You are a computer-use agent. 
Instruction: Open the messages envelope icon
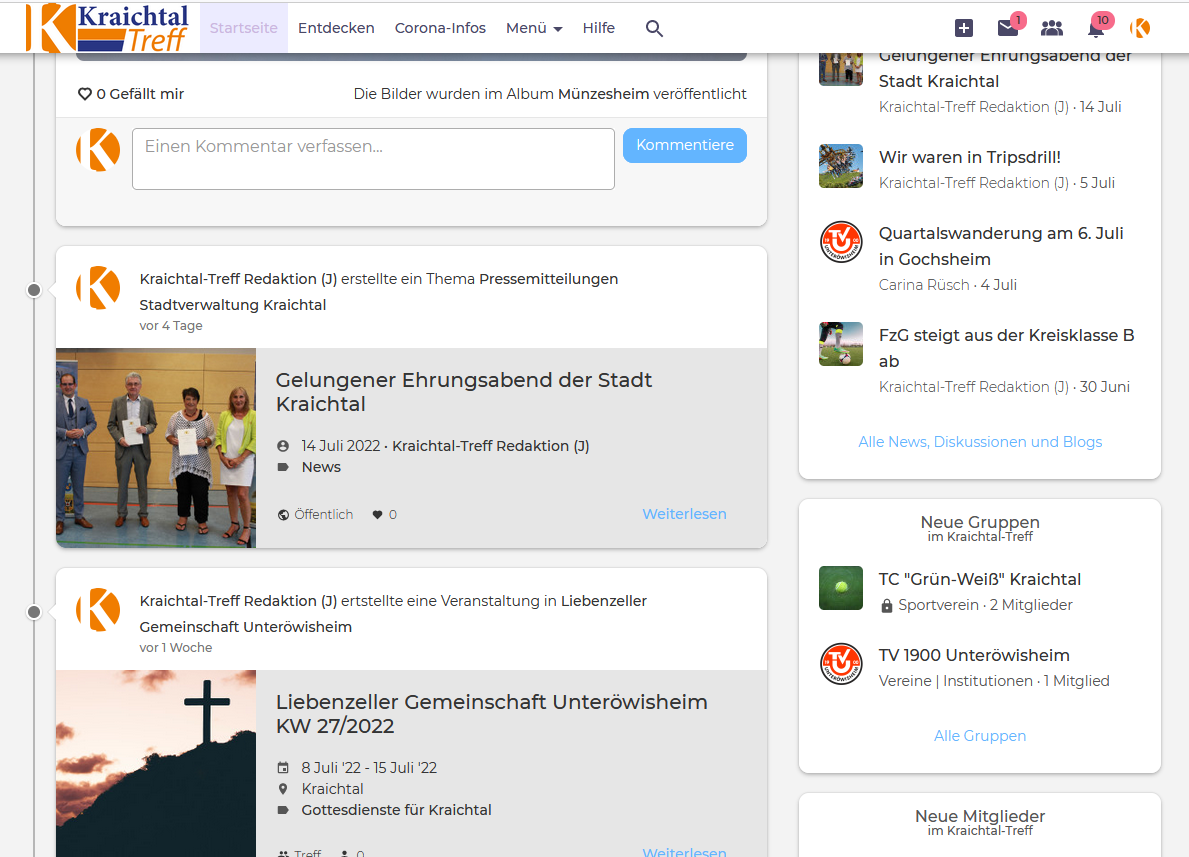pos(1008,28)
